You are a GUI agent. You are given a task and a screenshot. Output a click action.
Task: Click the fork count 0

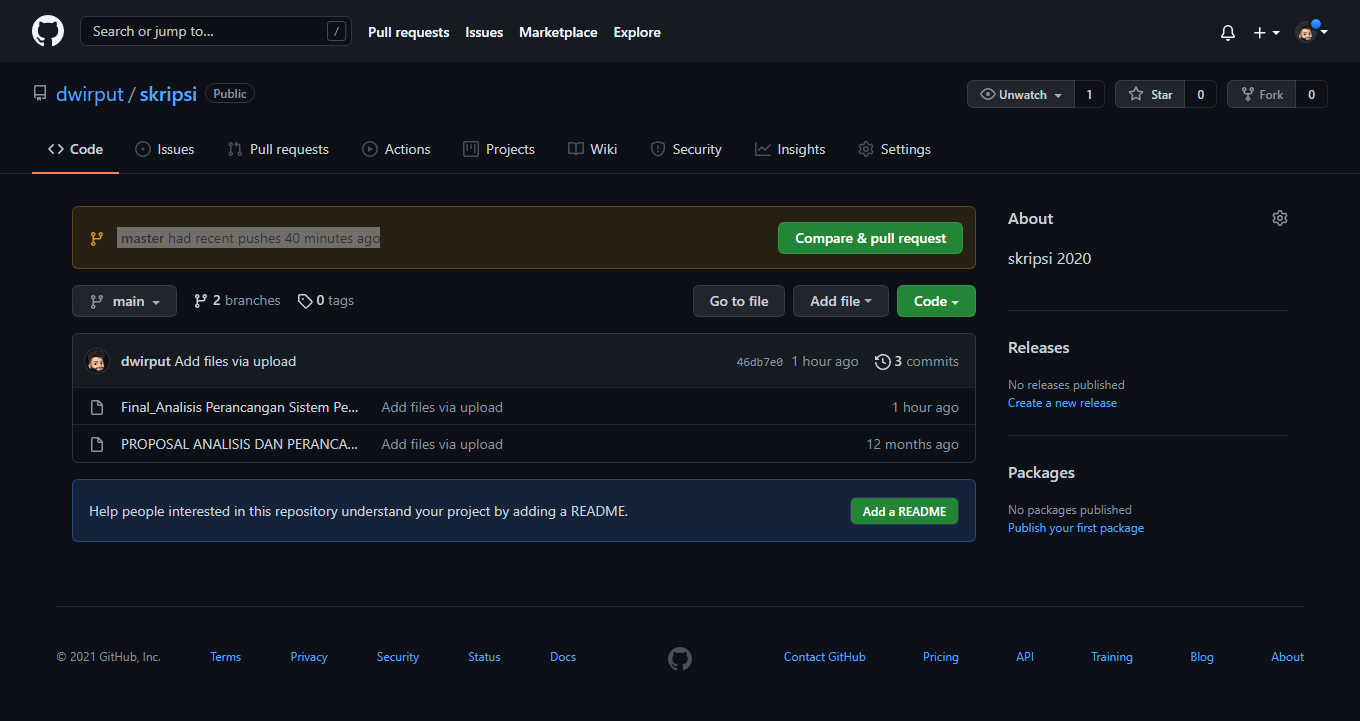tap(1312, 94)
